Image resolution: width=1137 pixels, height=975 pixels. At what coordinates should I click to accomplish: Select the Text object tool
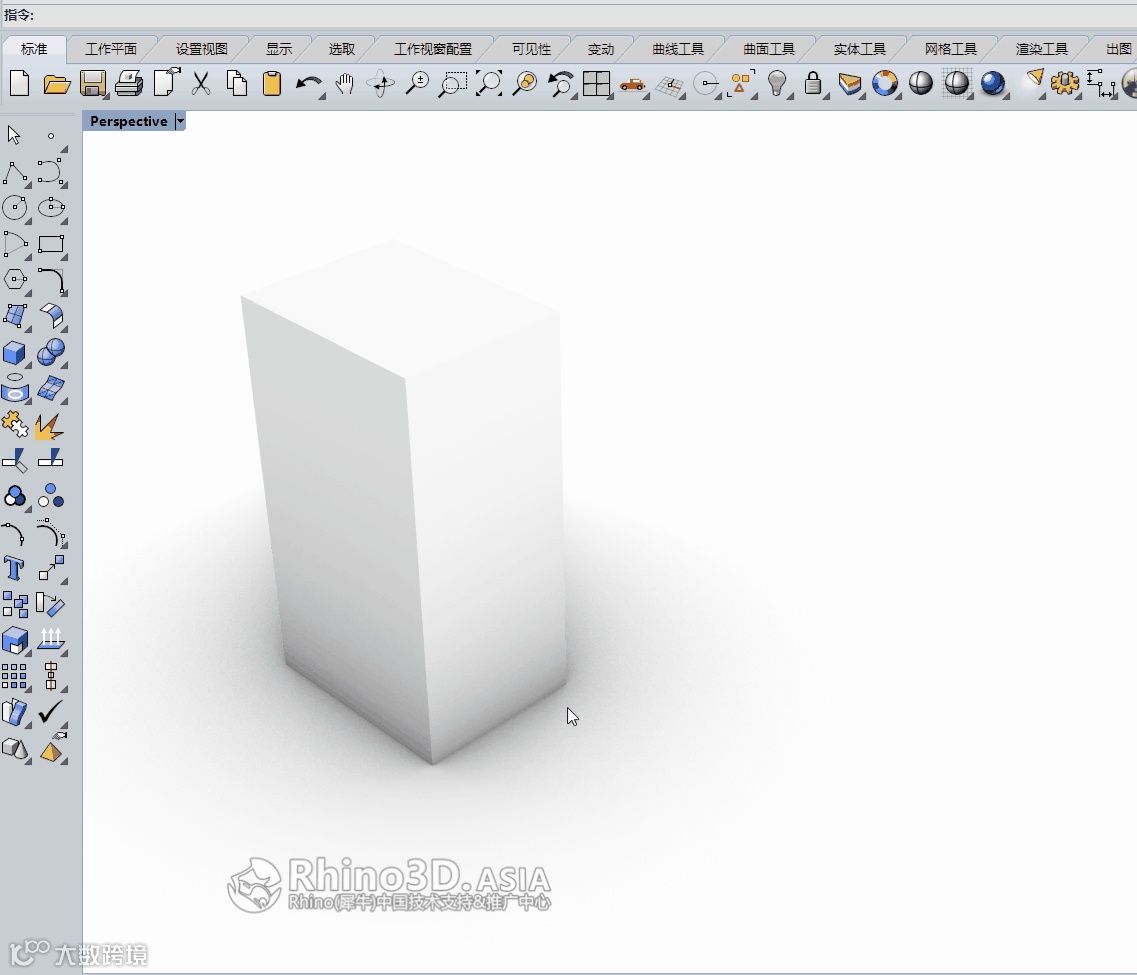pos(14,568)
